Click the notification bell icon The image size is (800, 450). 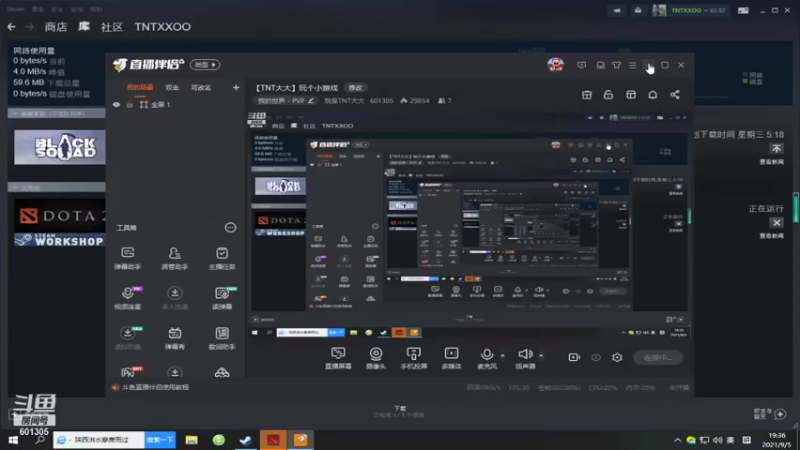click(x=653, y=95)
